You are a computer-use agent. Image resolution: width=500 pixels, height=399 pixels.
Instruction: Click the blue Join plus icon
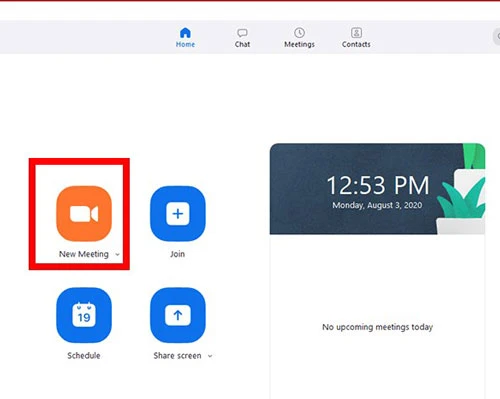178,213
